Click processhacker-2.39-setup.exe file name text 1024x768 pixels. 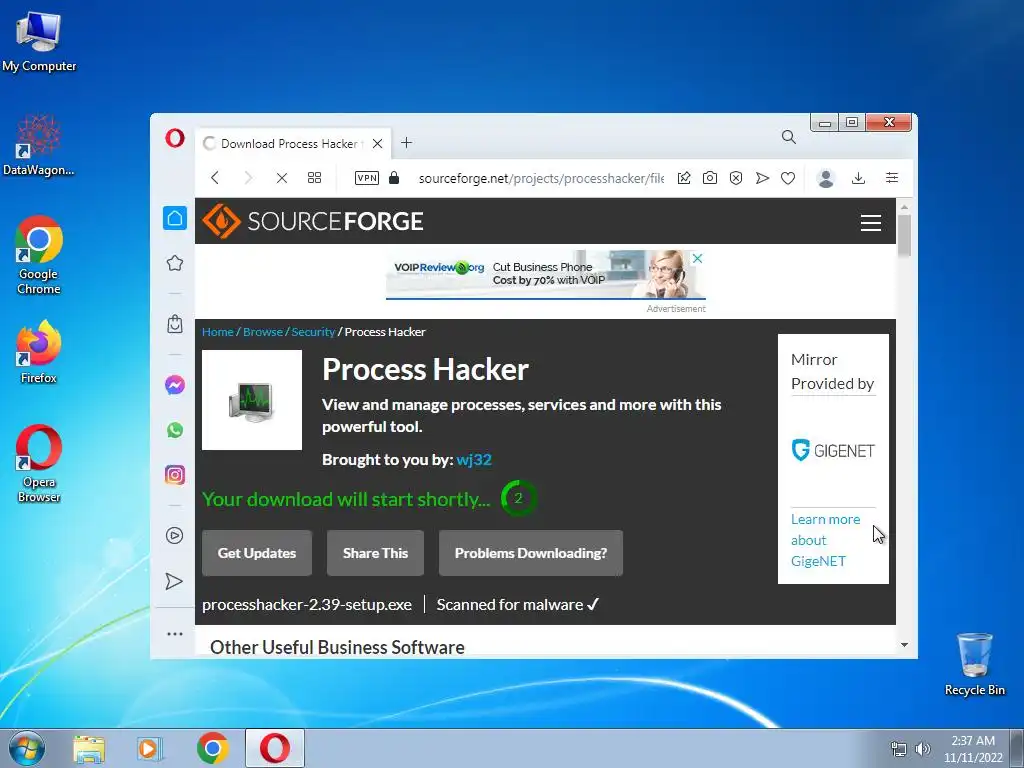[307, 605]
